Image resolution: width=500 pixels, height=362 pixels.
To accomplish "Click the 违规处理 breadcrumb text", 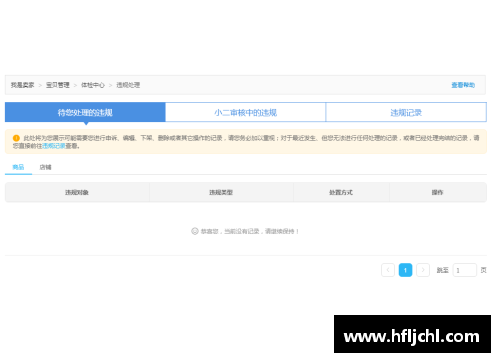I will 128,85.
